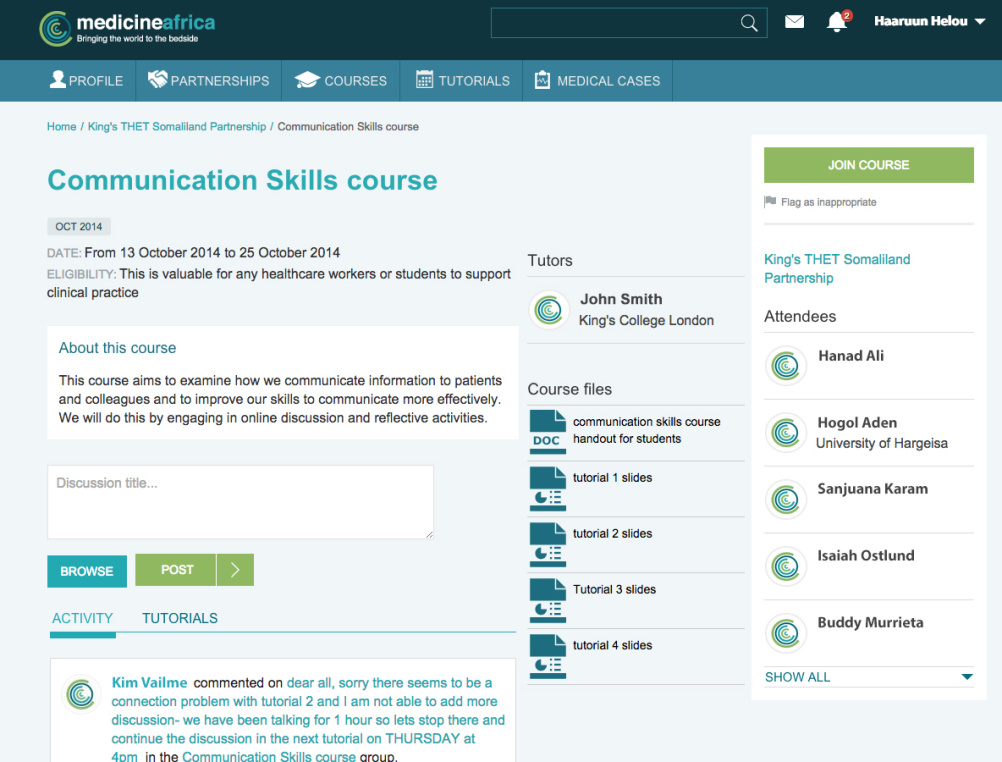Image resolution: width=1002 pixels, height=762 pixels.
Task: Click the Tutorials calendar icon
Action: tap(424, 79)
